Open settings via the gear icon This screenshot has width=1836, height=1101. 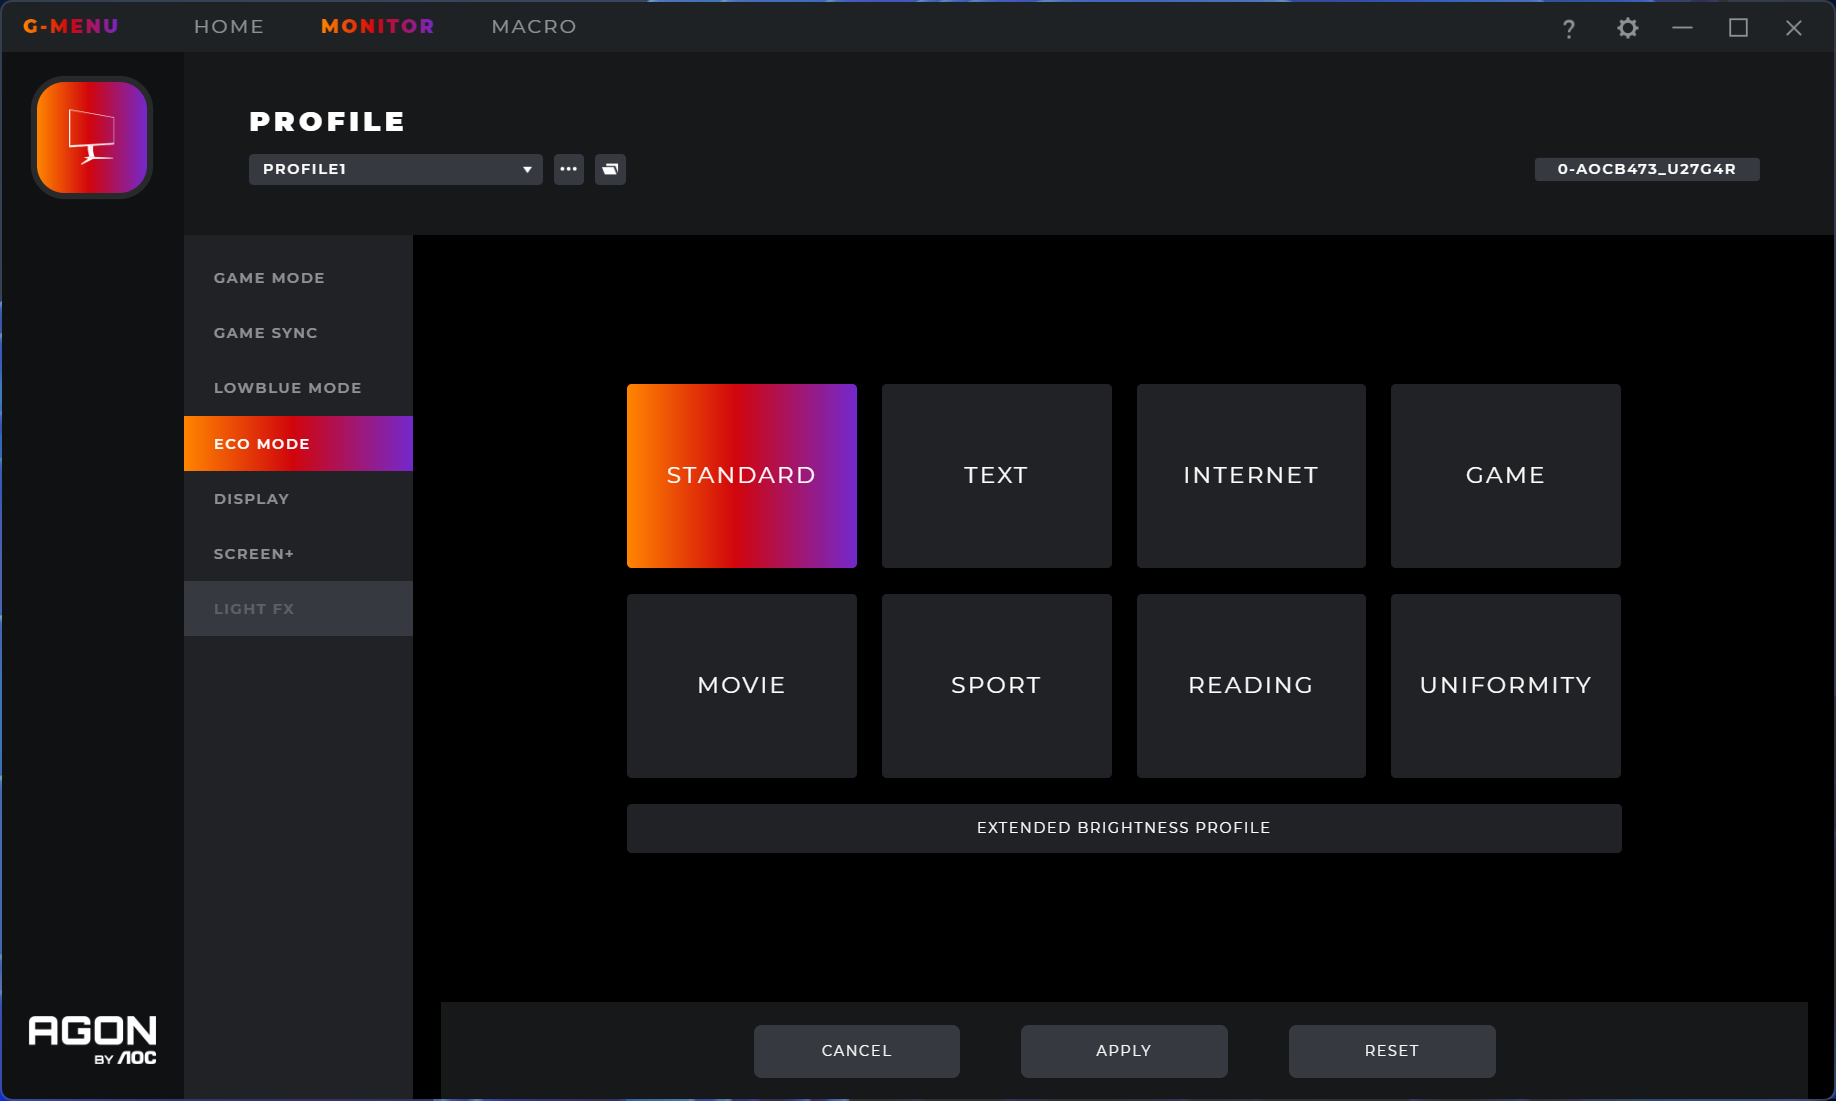pyautogui.click(x=1627, y=28)
